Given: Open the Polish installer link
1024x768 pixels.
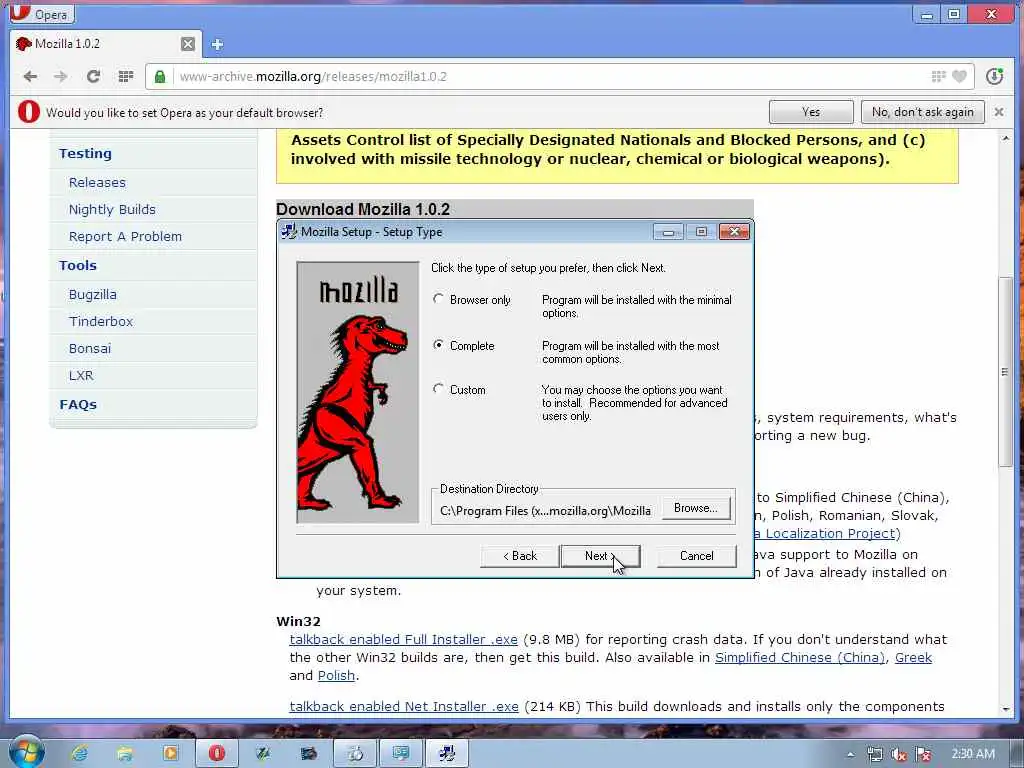Looking at the screenshot, I should (336, 675).
